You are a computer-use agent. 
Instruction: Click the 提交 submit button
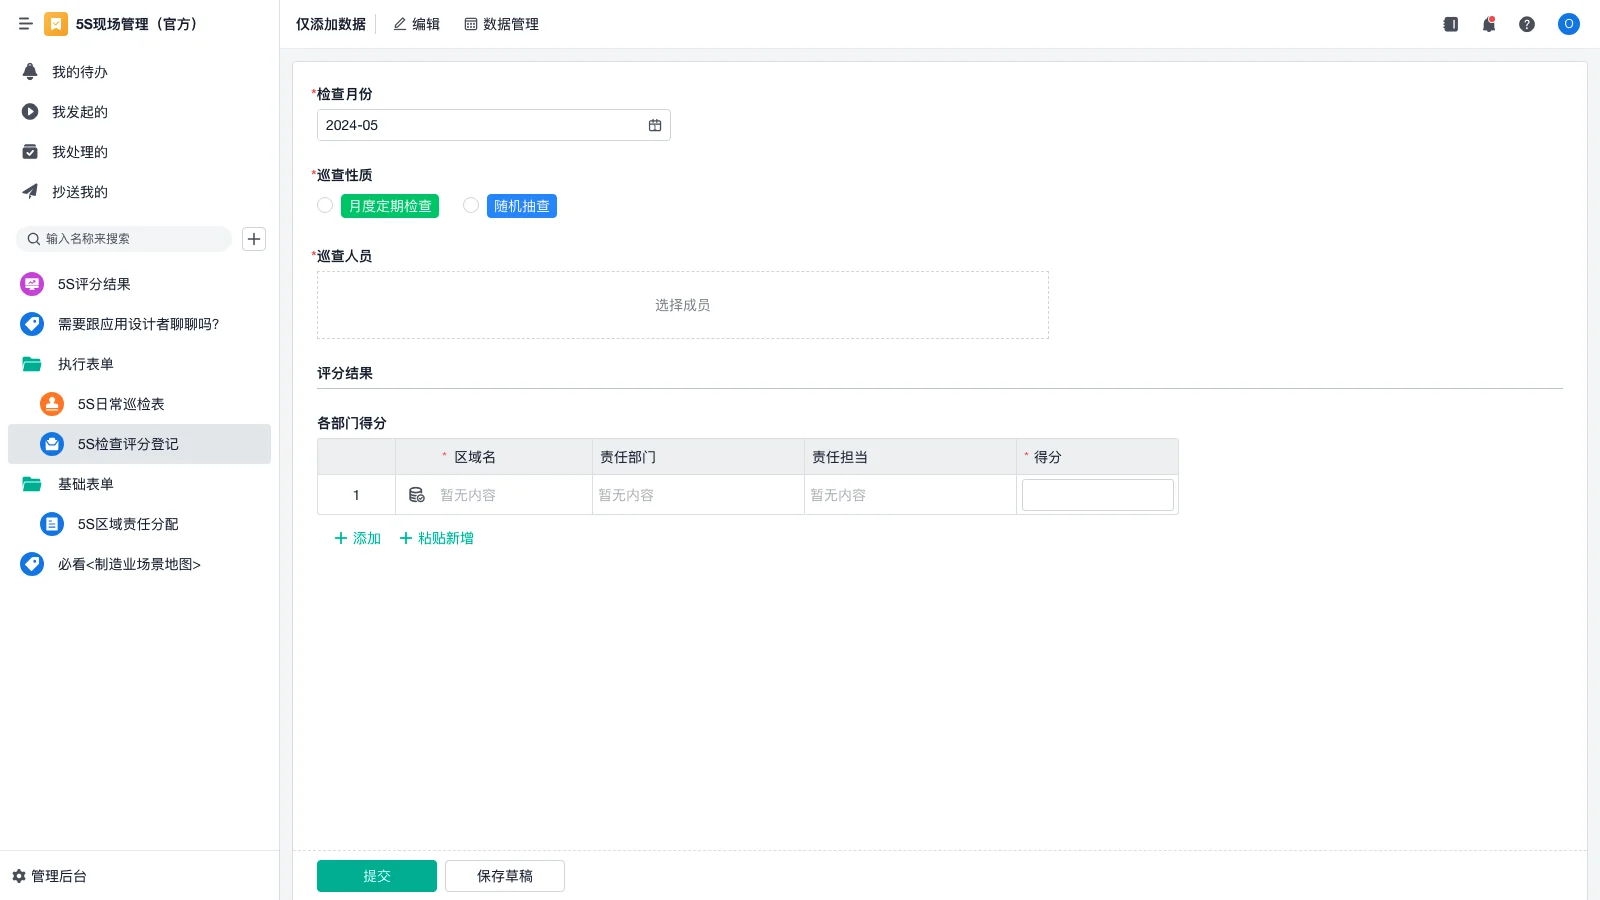(x=376, y=875)
